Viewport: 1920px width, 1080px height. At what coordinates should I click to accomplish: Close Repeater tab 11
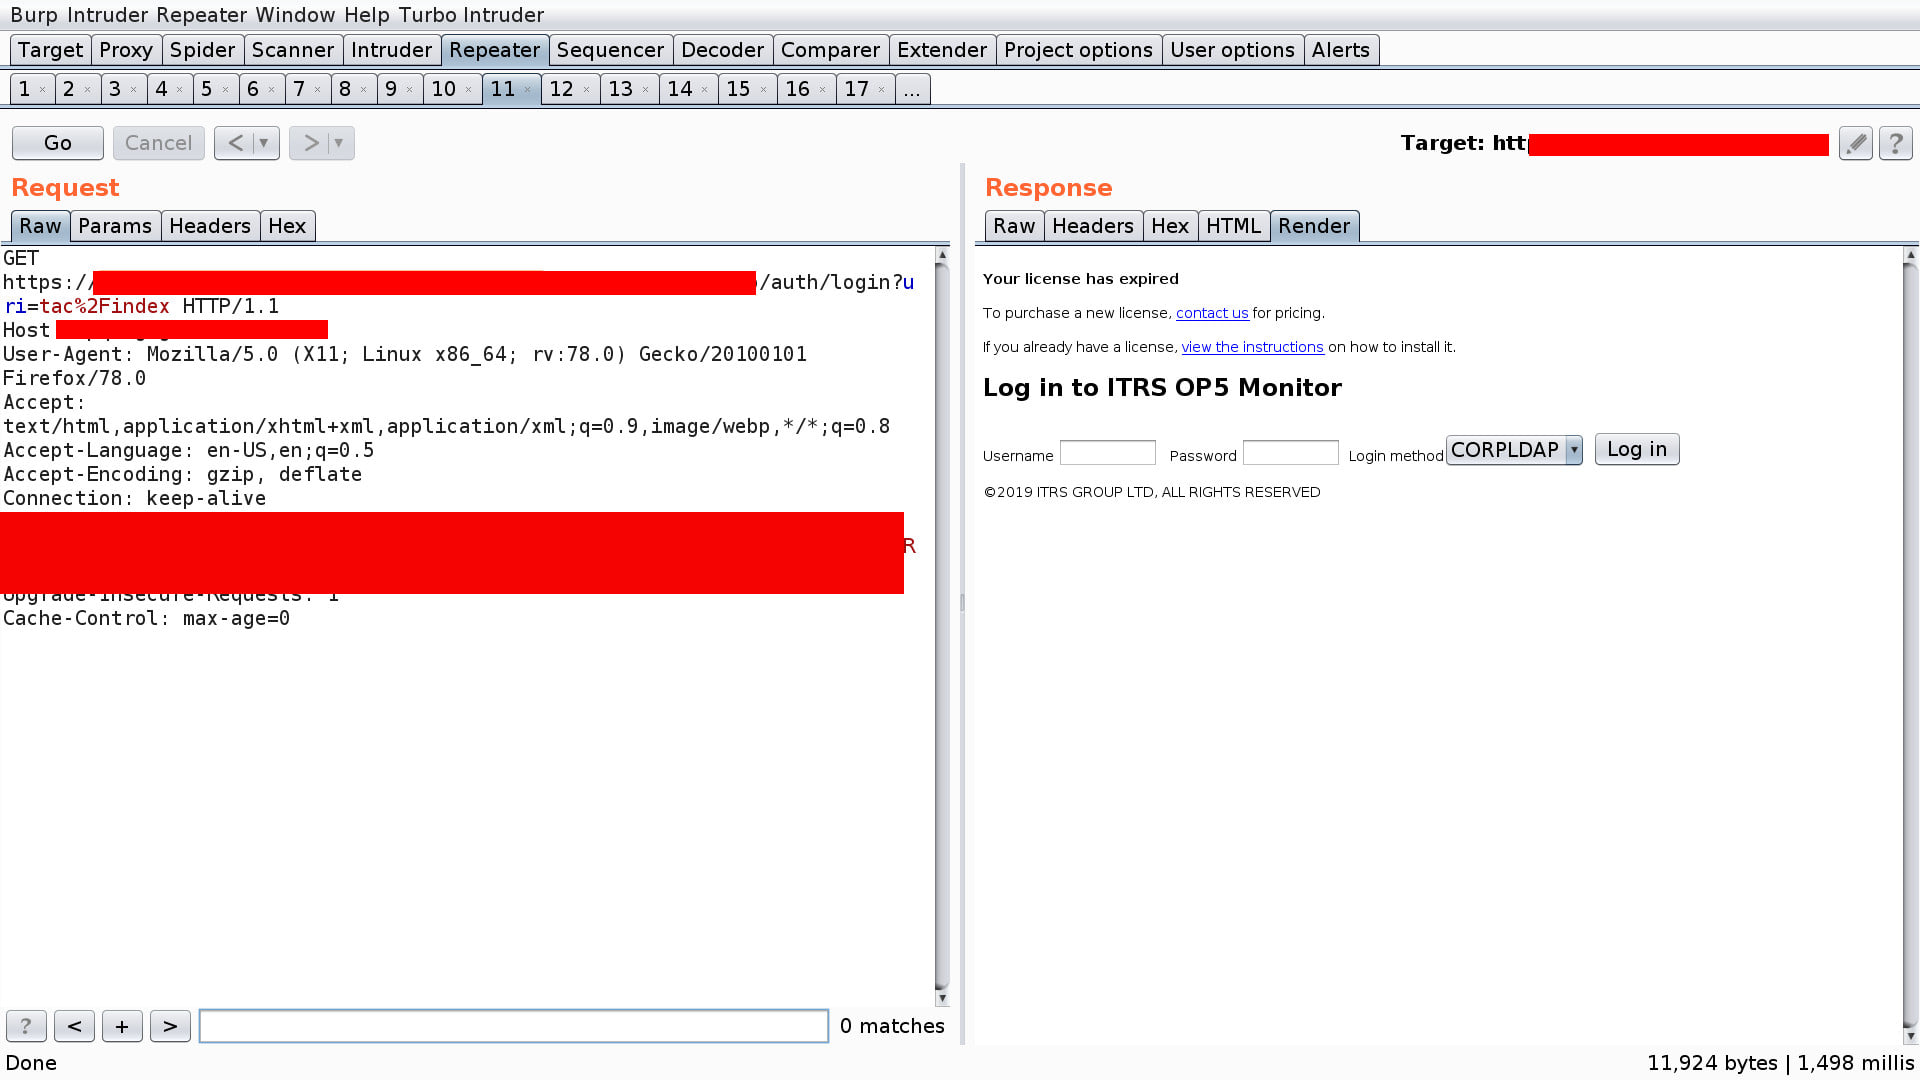(x=528, y=90)
